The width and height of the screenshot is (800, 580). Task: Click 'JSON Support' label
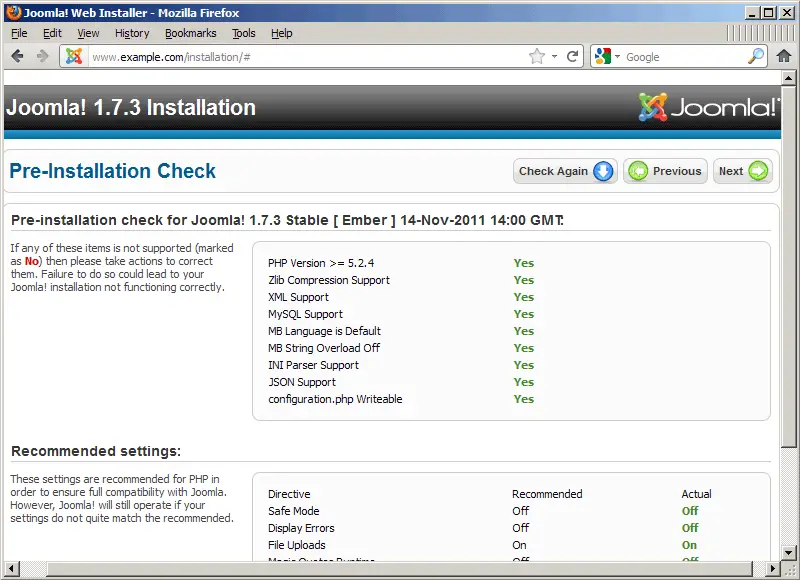click(302, 382)
